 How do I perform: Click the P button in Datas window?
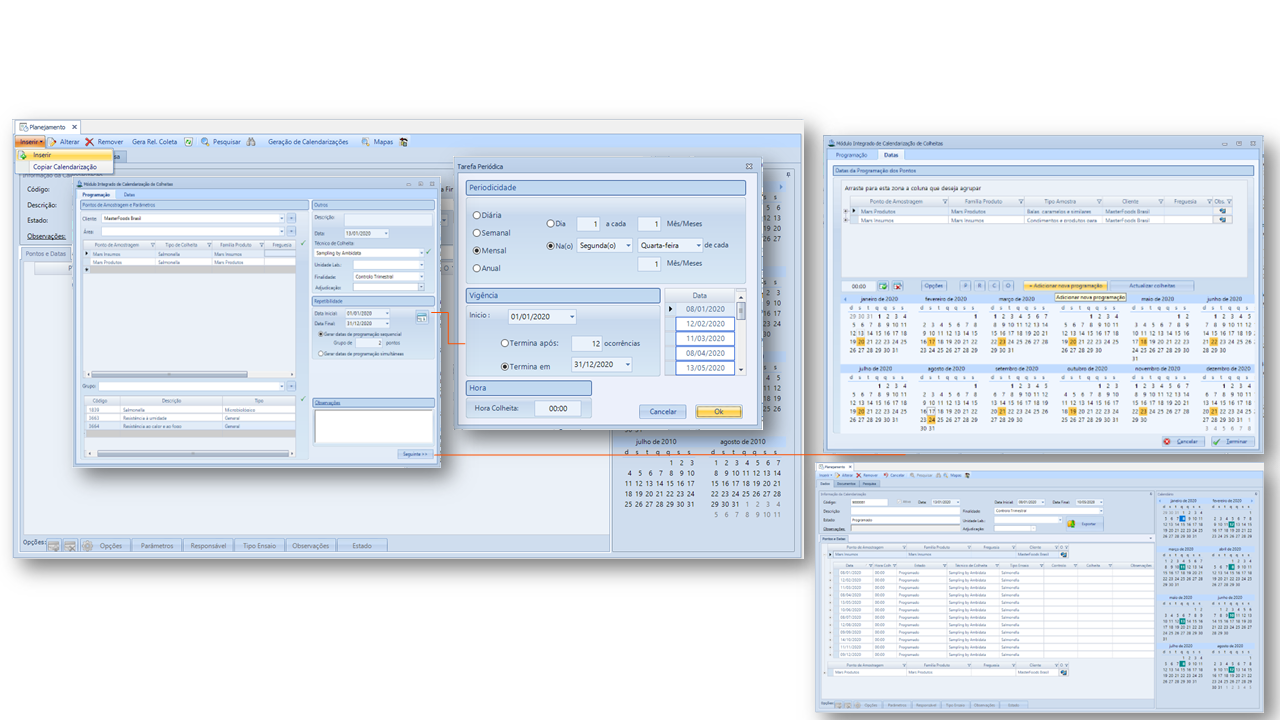click(965, 286)
